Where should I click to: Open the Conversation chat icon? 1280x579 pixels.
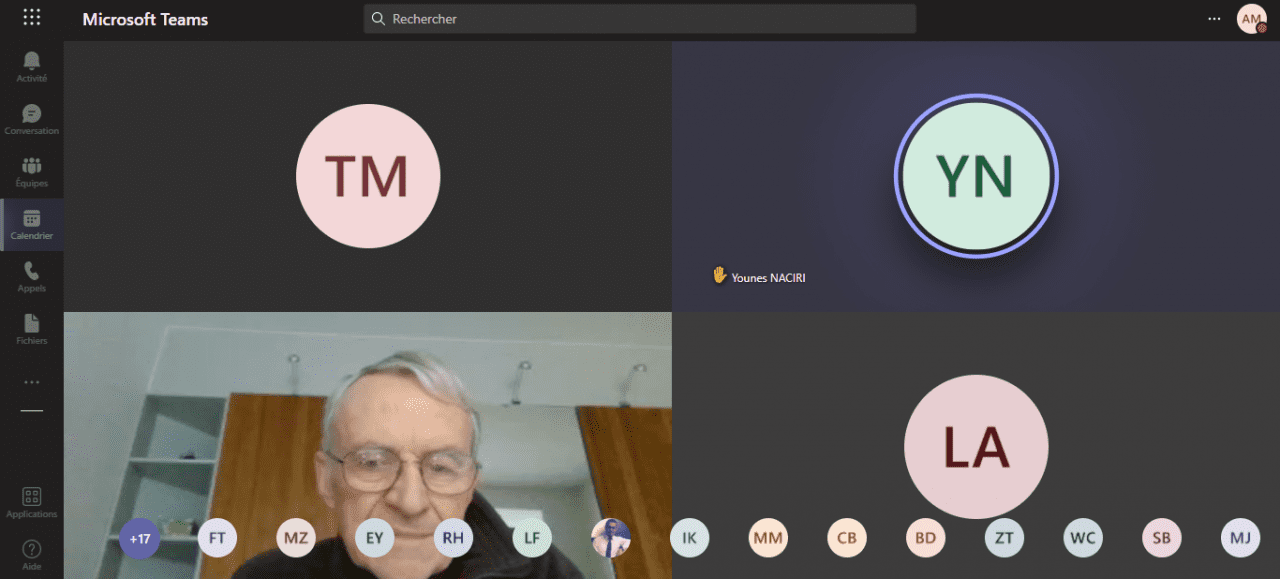tap(31, 119)
